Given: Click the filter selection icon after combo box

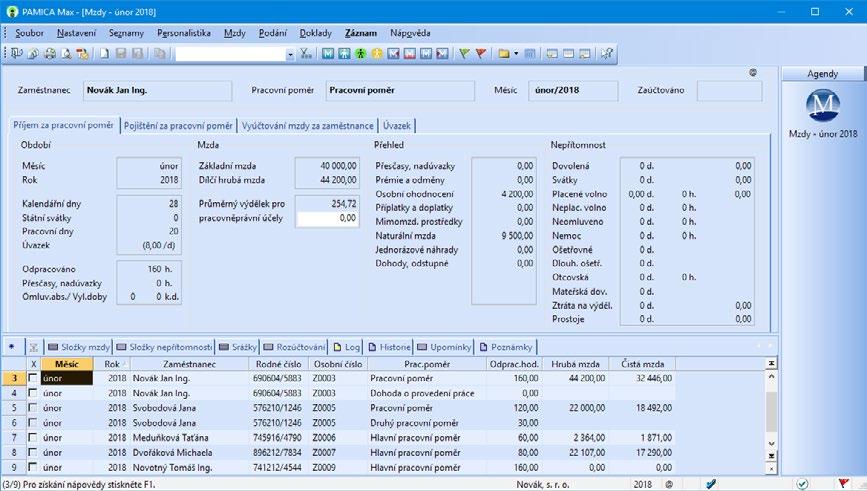Looking at the screenshot, I should 306,54.
